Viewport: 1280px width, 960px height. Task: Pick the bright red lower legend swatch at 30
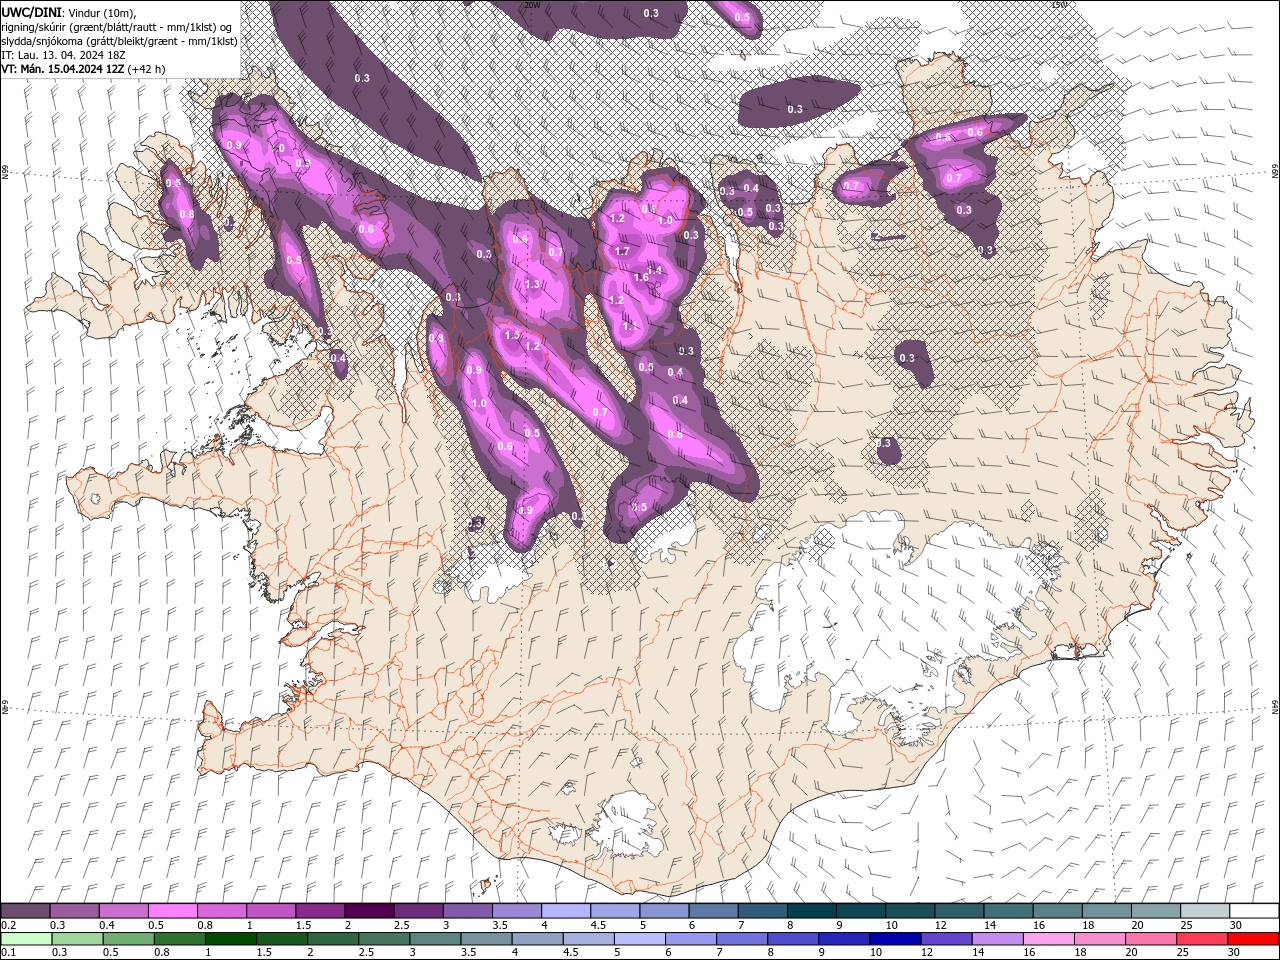(x=1252, y=939)
